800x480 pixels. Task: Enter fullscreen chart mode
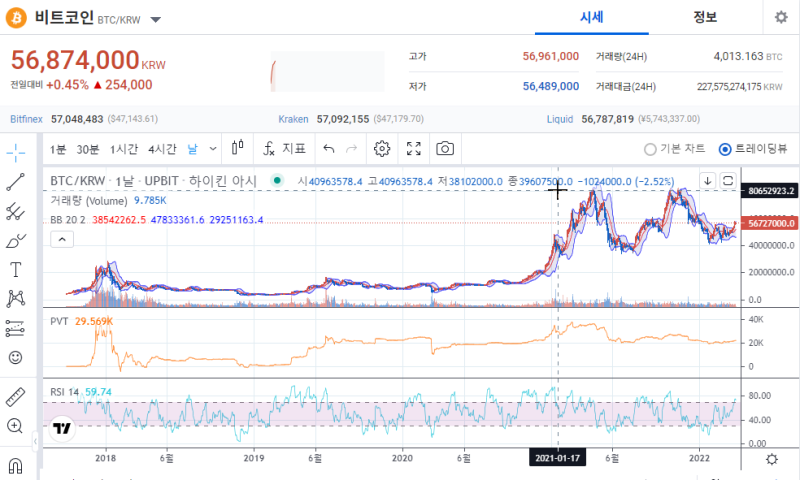coord(414,148)
